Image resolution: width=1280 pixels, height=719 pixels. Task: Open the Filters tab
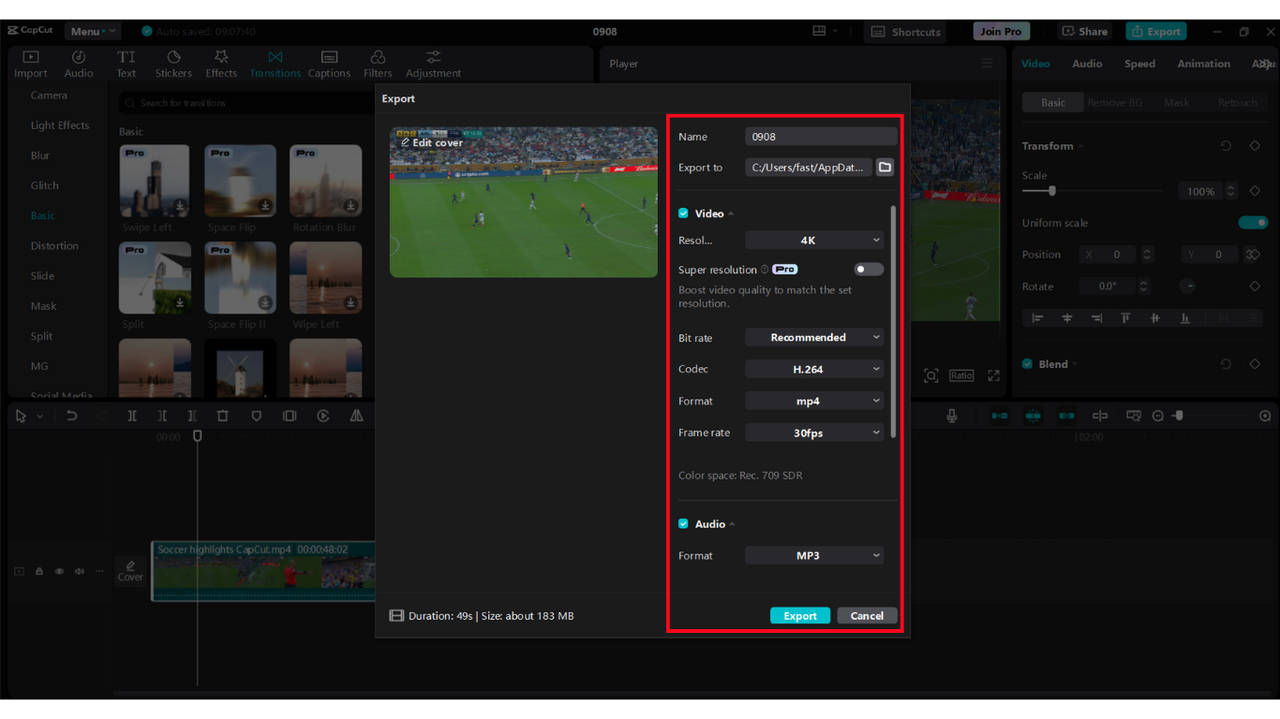[x=377, y=64]
